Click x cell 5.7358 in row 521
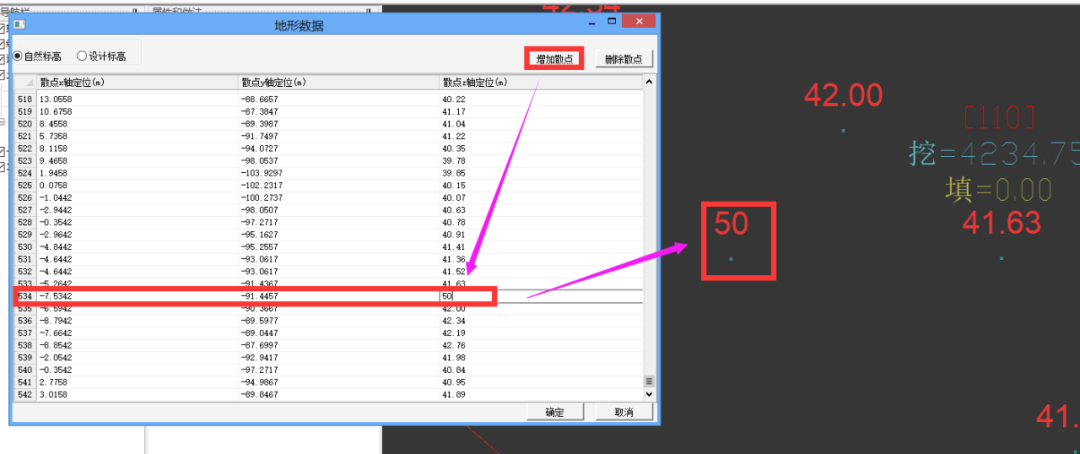Screen dimensions: 1080x454 pos(137,136)
